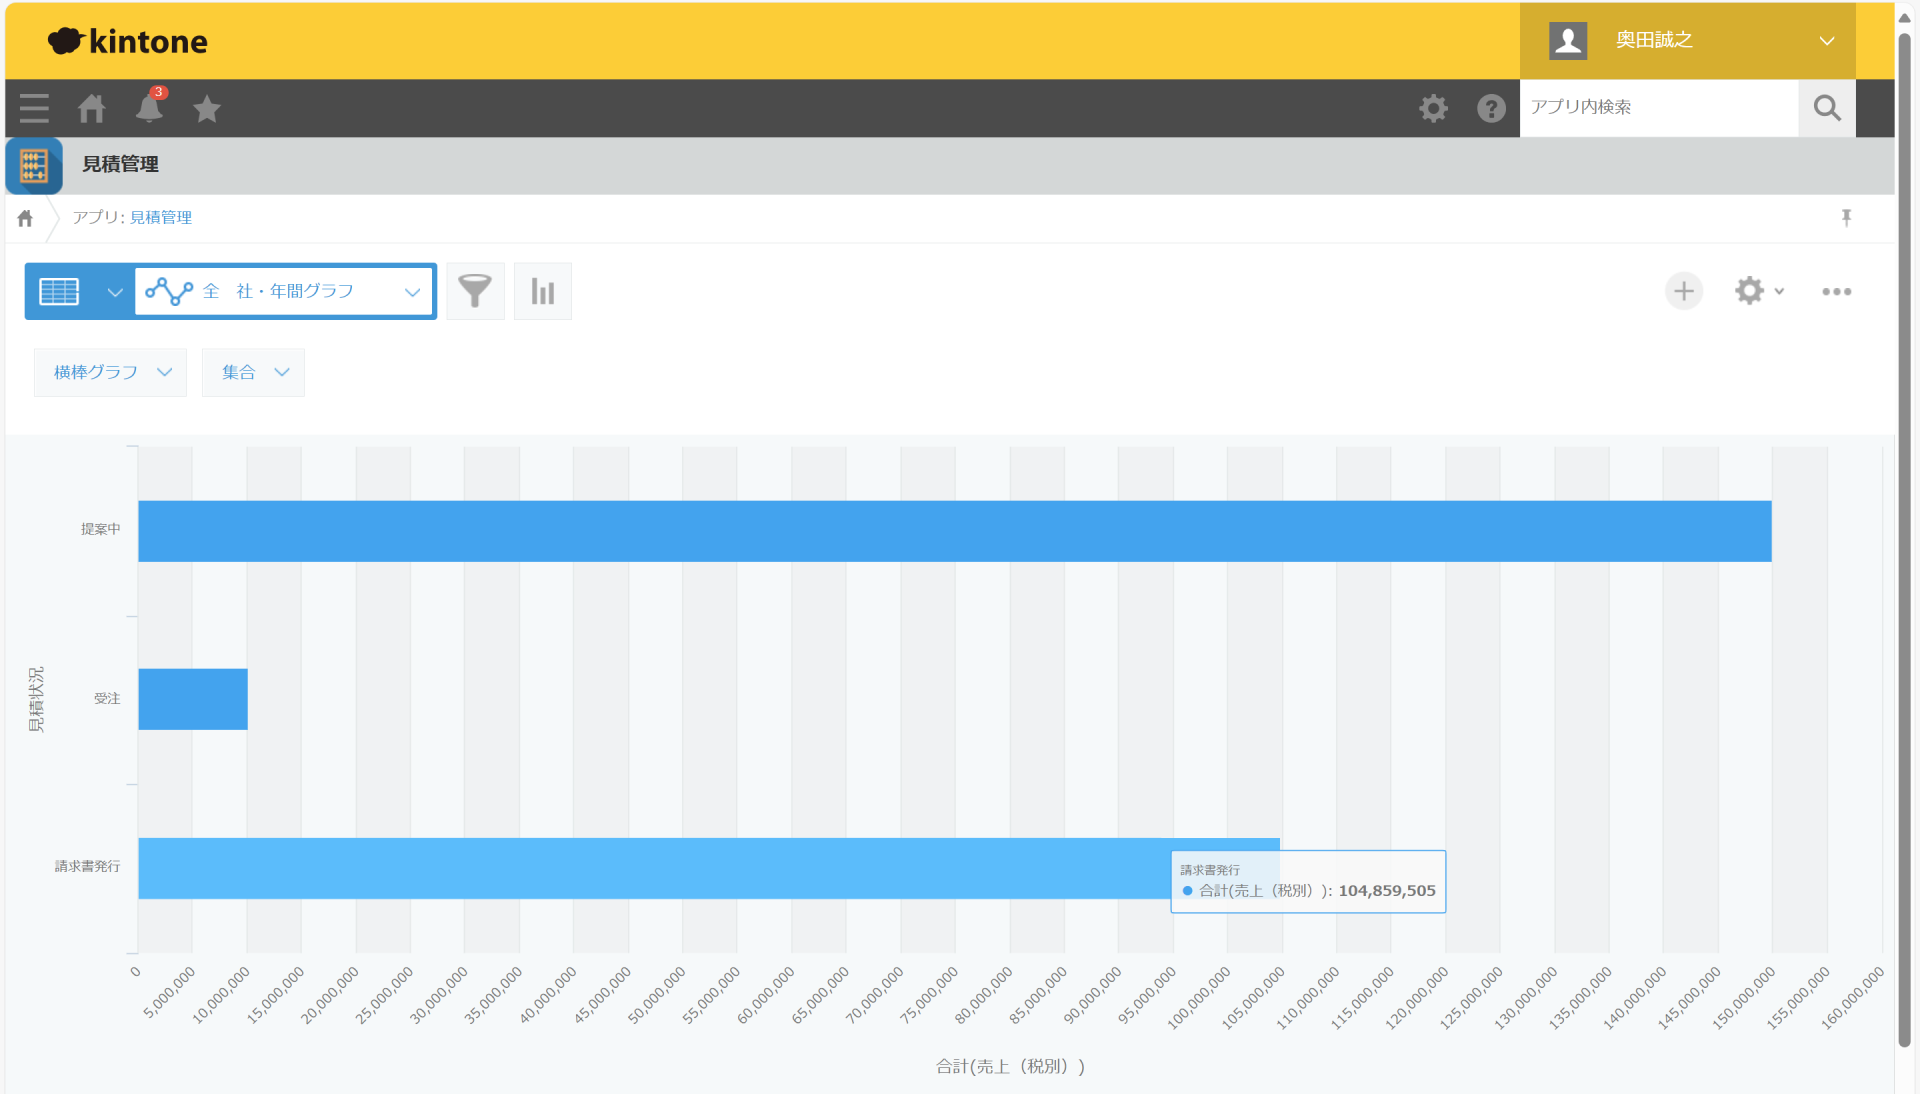
Task: Click the add record plus button
Action: pyautogui.click(x=1684, y=291)
